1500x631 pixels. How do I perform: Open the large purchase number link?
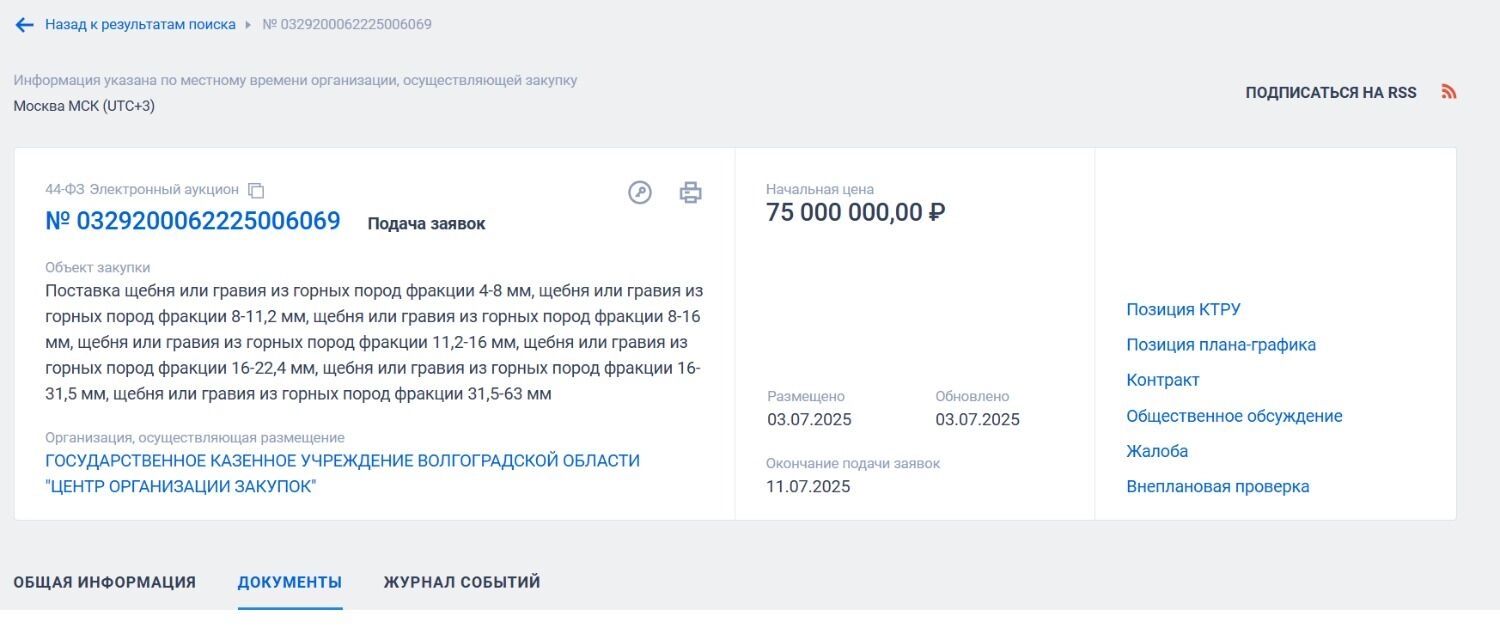pos(193,221)
